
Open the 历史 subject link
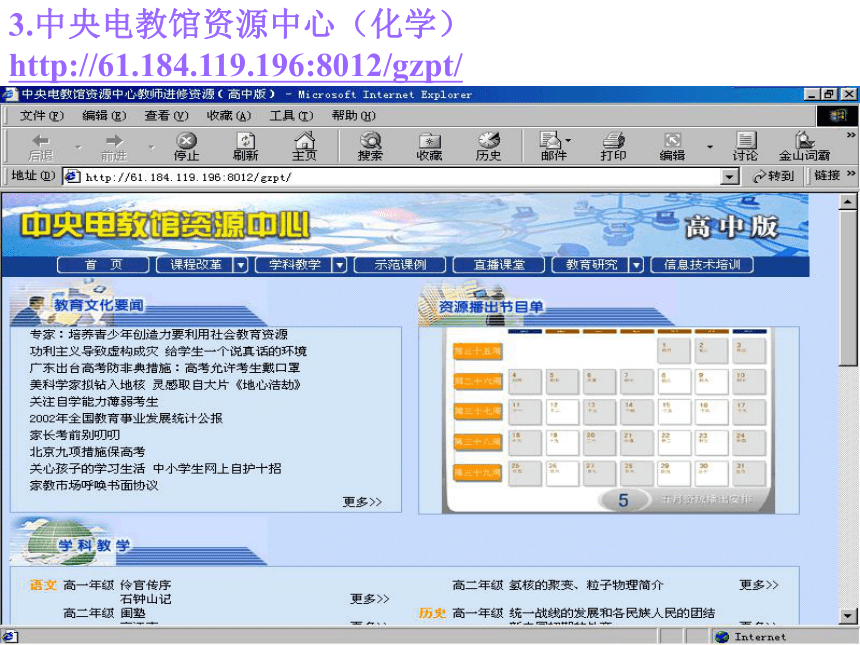pos(432,613)
